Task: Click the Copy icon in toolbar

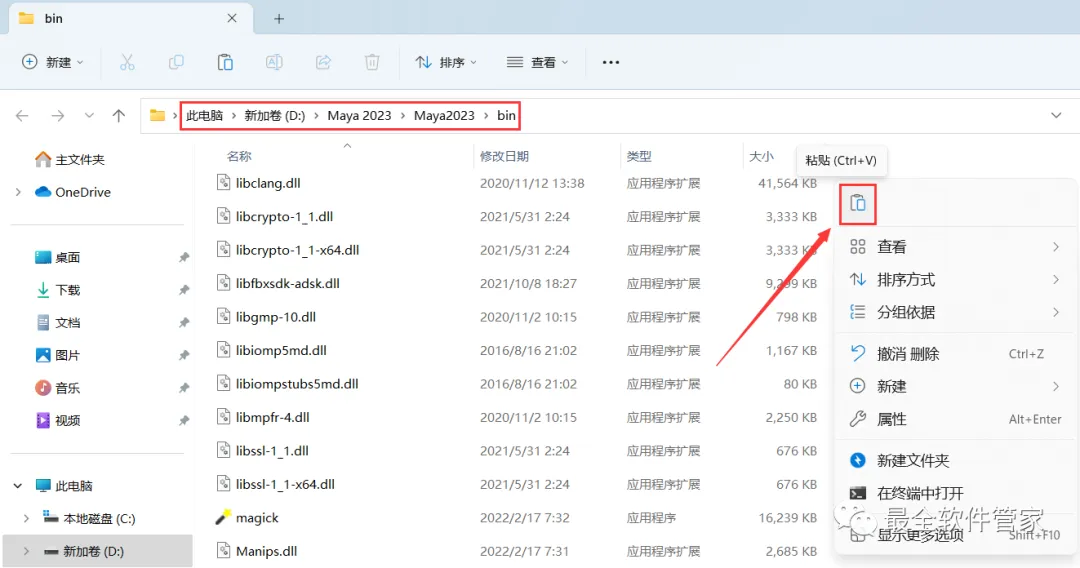Action: click(176, 63)
